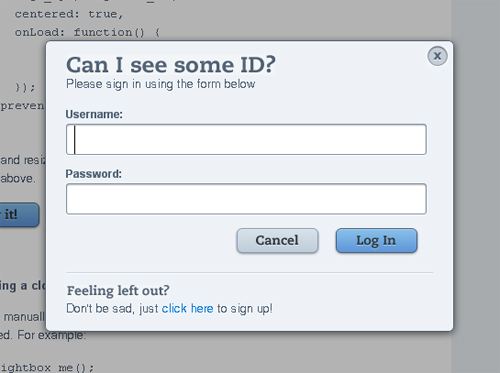Dismiss the lightbox via the gray overlay strip on the right
This screenshot has width=500, height=373.
(x=476, y=187)
